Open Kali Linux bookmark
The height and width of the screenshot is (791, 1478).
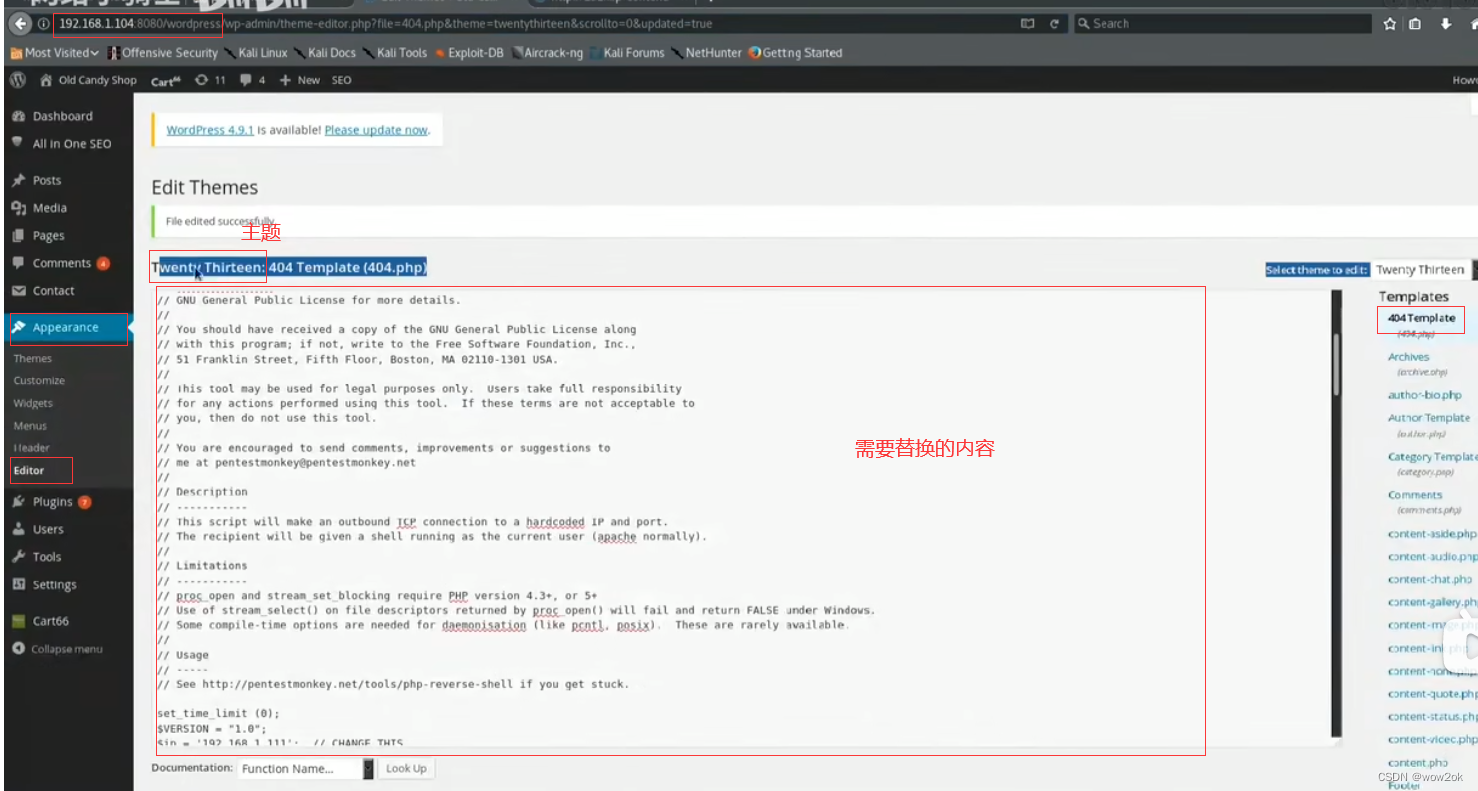pyautogui.click(x=256, y=53)
